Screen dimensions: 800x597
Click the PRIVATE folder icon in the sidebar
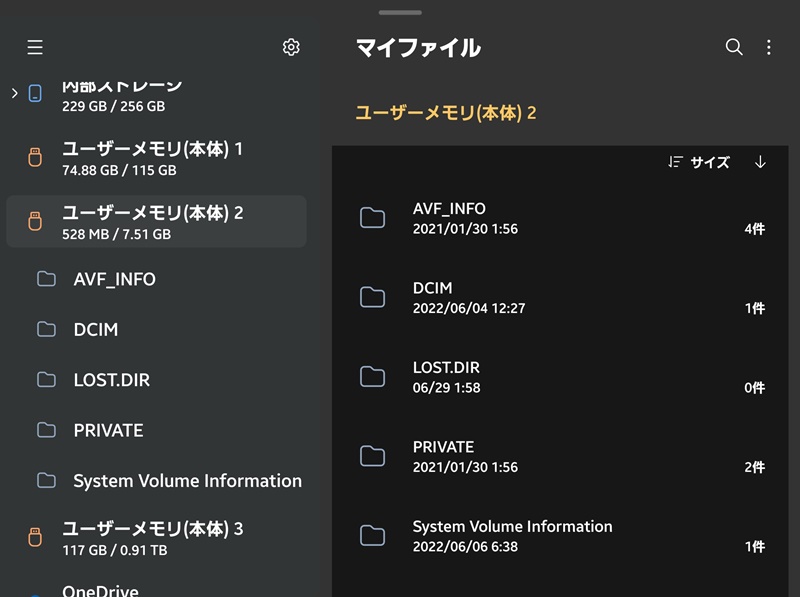[x=46, y=430]
